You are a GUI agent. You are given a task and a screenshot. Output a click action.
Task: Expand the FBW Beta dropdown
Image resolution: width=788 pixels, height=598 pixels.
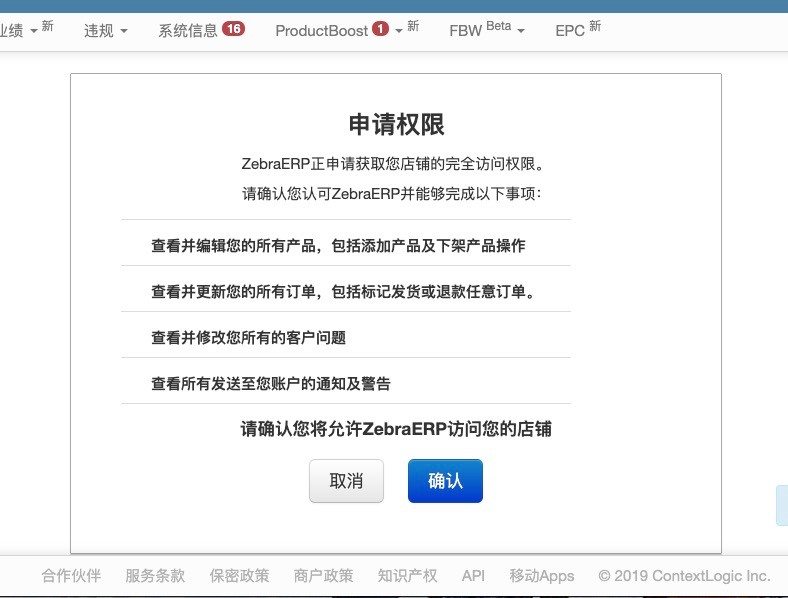click(486, 31)
